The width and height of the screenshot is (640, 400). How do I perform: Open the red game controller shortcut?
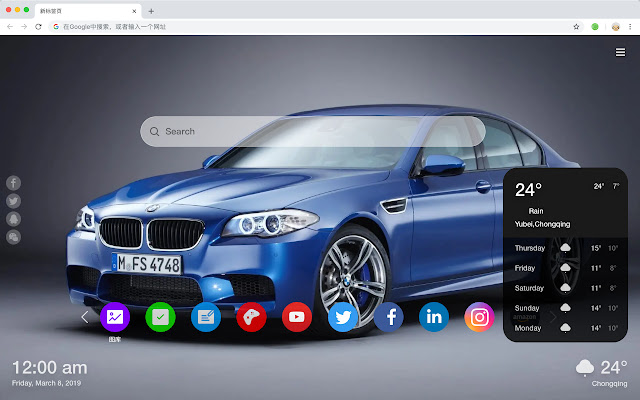[x=251, y=317]
